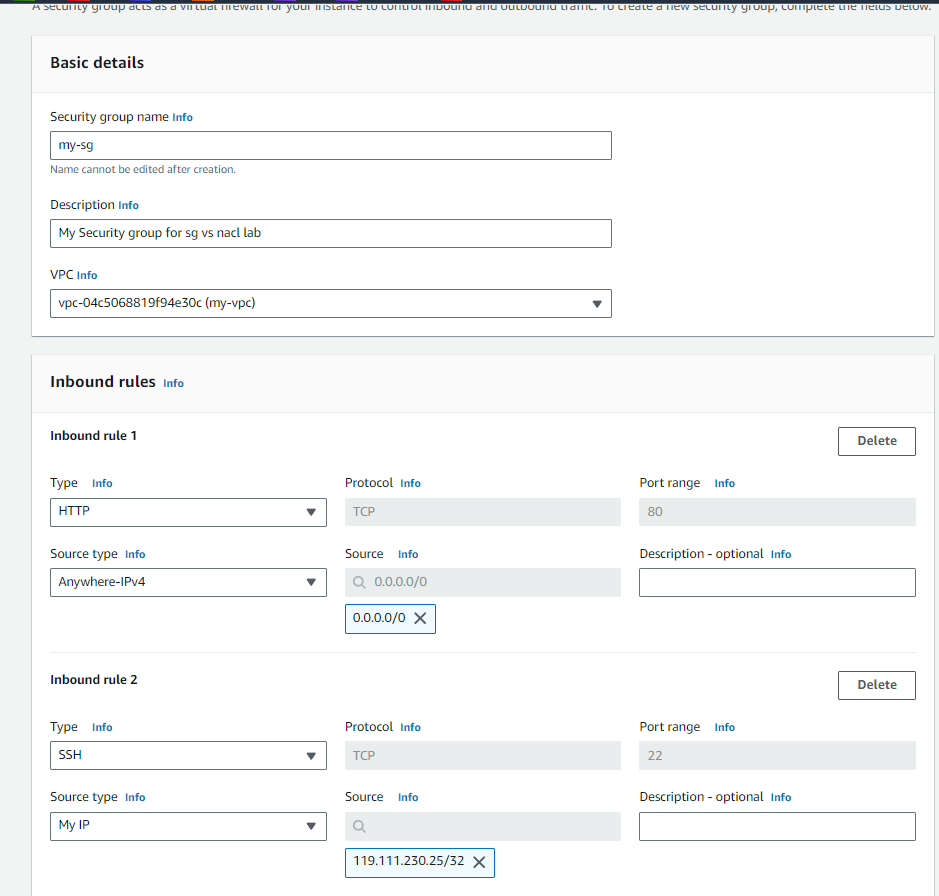
Task: Remove the 119.111.230.25/32 source chip
Action: click(x=479, y=862)
